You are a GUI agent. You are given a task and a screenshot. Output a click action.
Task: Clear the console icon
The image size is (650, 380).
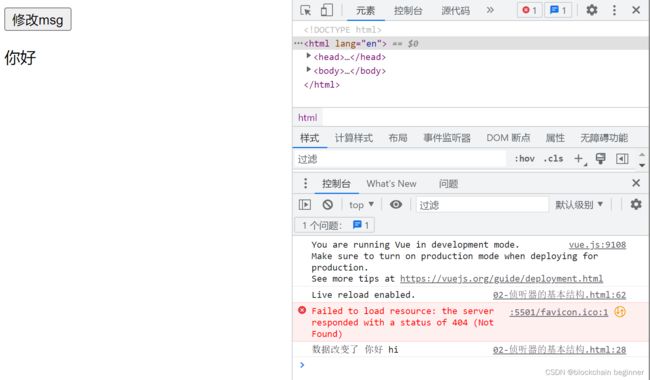pos(327,204)
